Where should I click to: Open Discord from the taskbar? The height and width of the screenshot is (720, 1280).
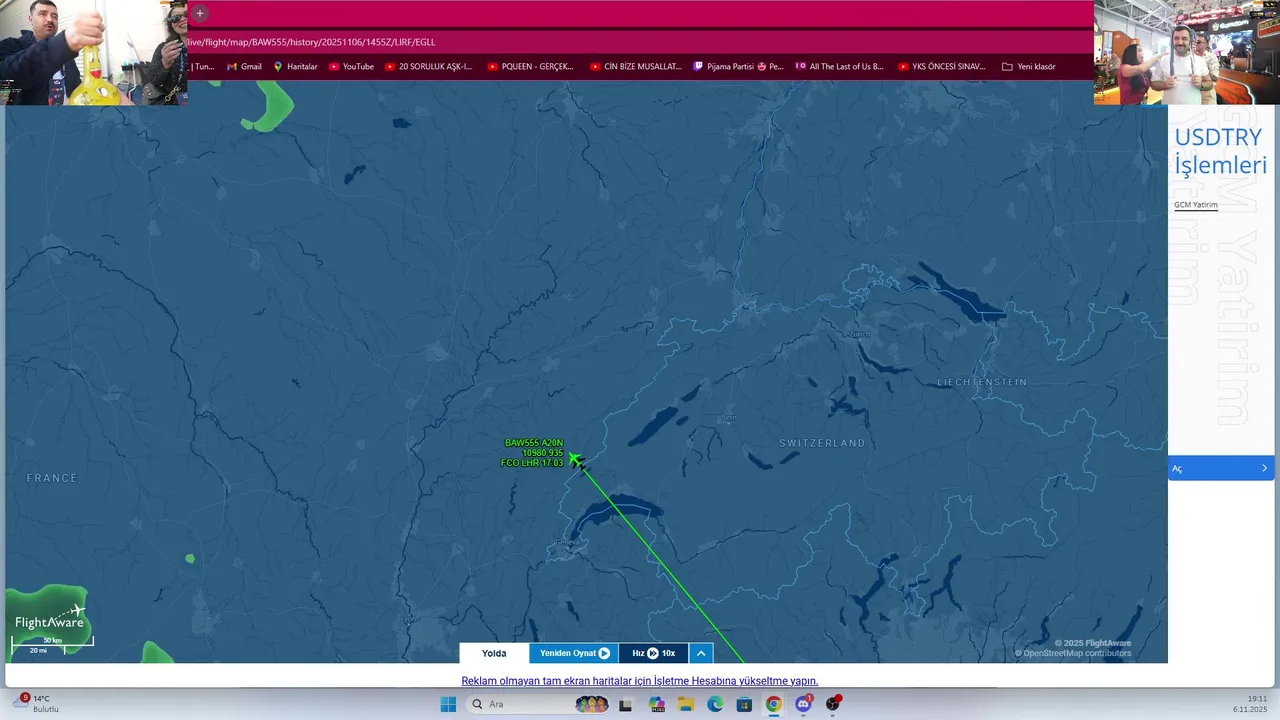(x=803, y=704)
